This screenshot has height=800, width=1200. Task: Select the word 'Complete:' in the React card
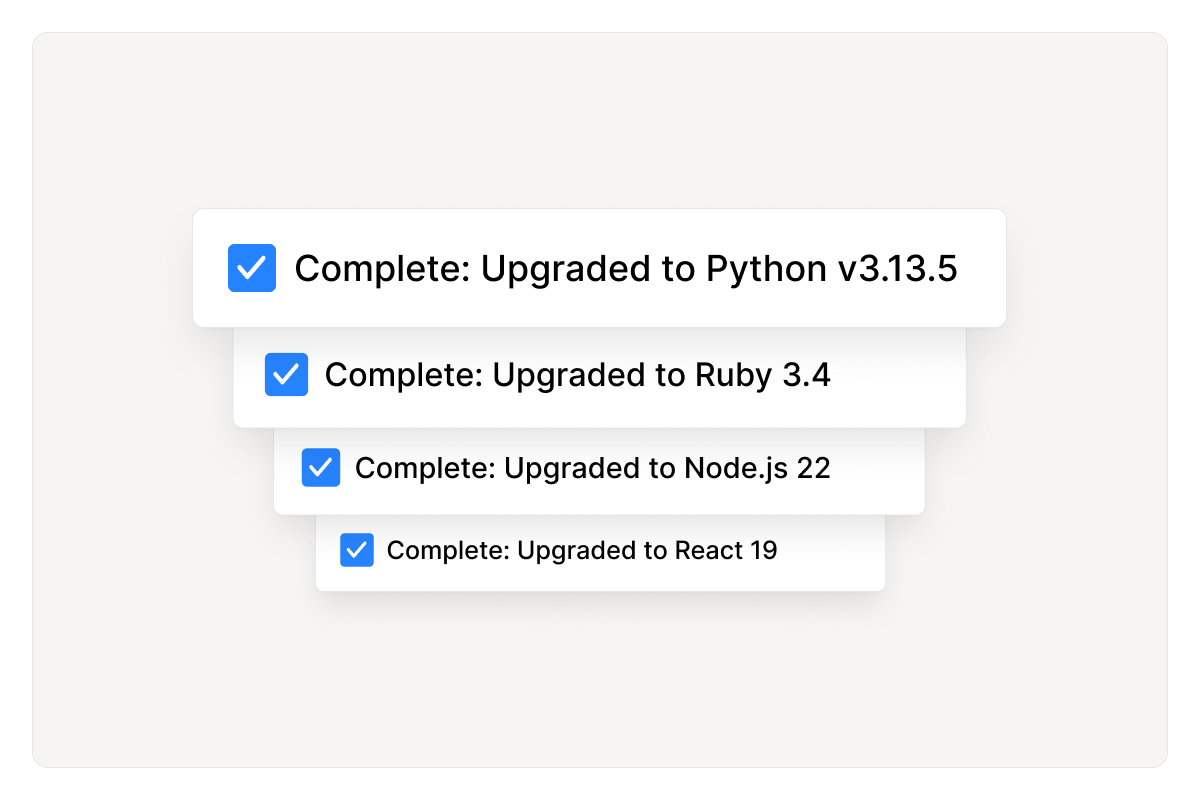tap(448, 550)
